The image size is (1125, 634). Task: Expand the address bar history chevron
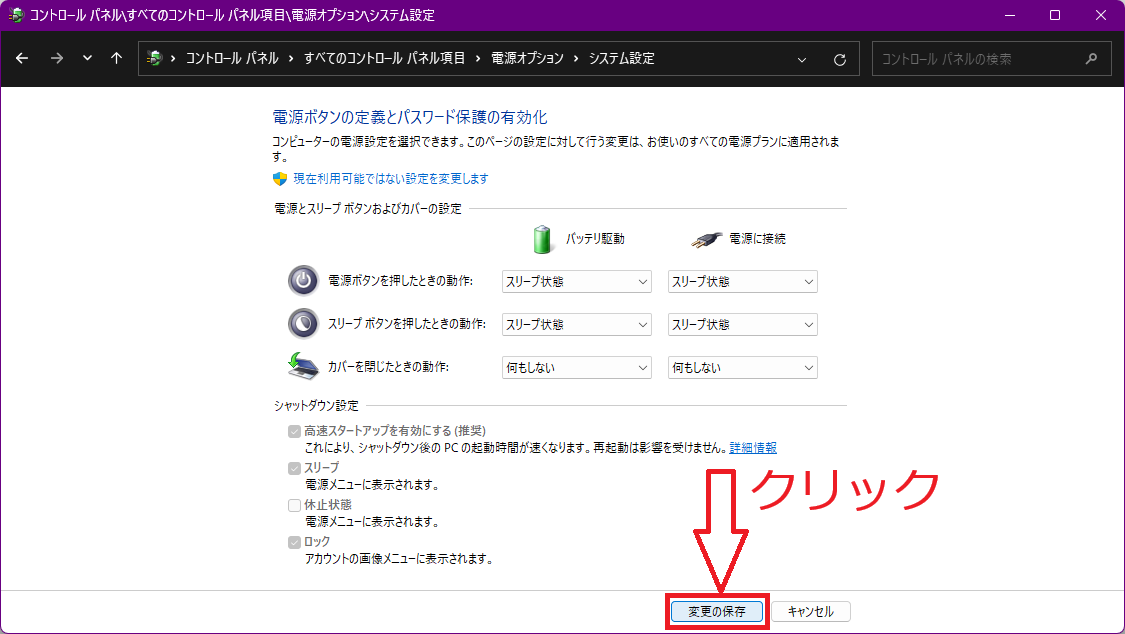click(x=802, y=58)
